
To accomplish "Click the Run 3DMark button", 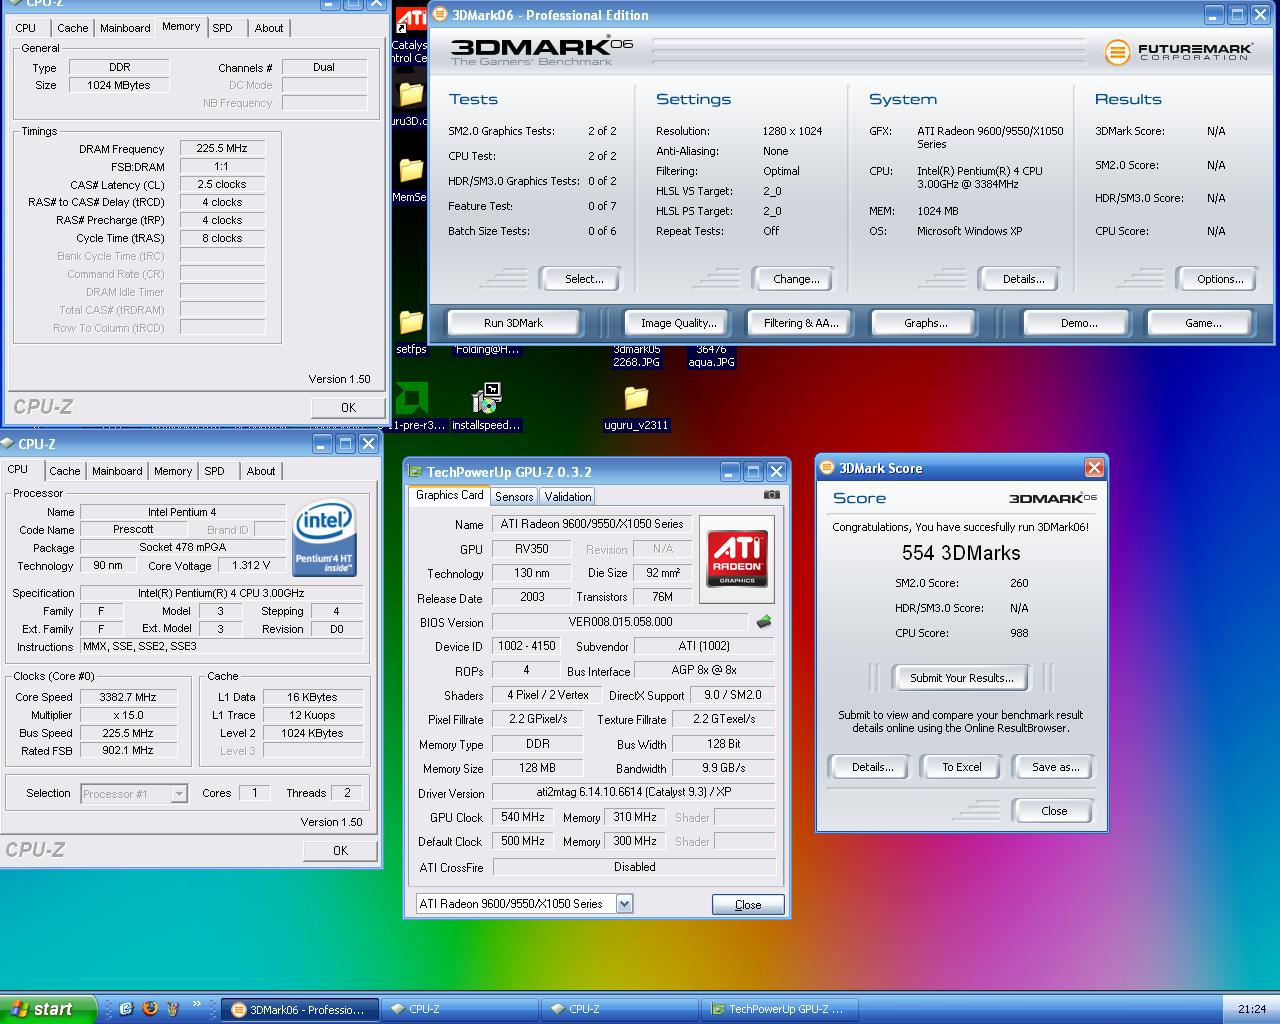I will tap(513, 323).
